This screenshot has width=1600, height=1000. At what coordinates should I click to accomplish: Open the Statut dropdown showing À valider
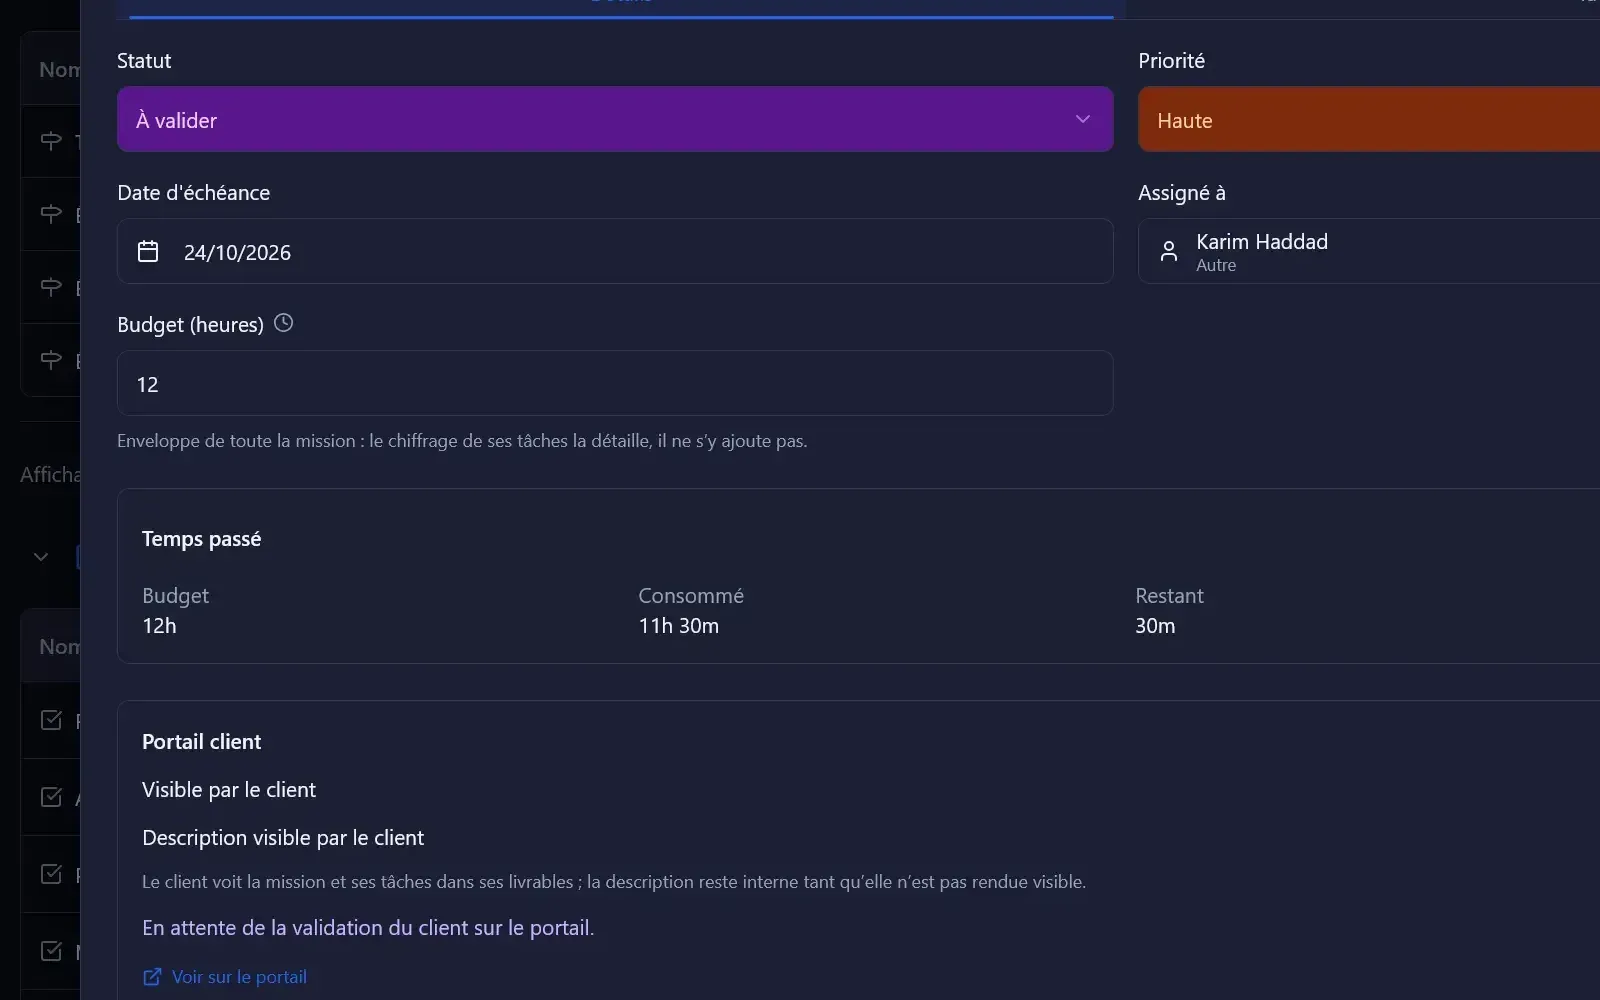[x=615, y=119]
